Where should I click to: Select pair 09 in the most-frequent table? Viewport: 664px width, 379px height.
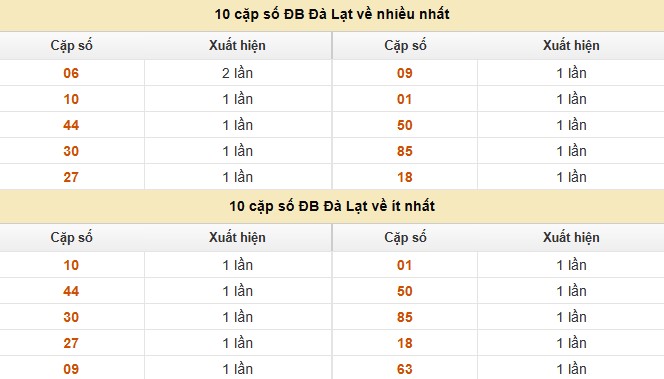404,73
